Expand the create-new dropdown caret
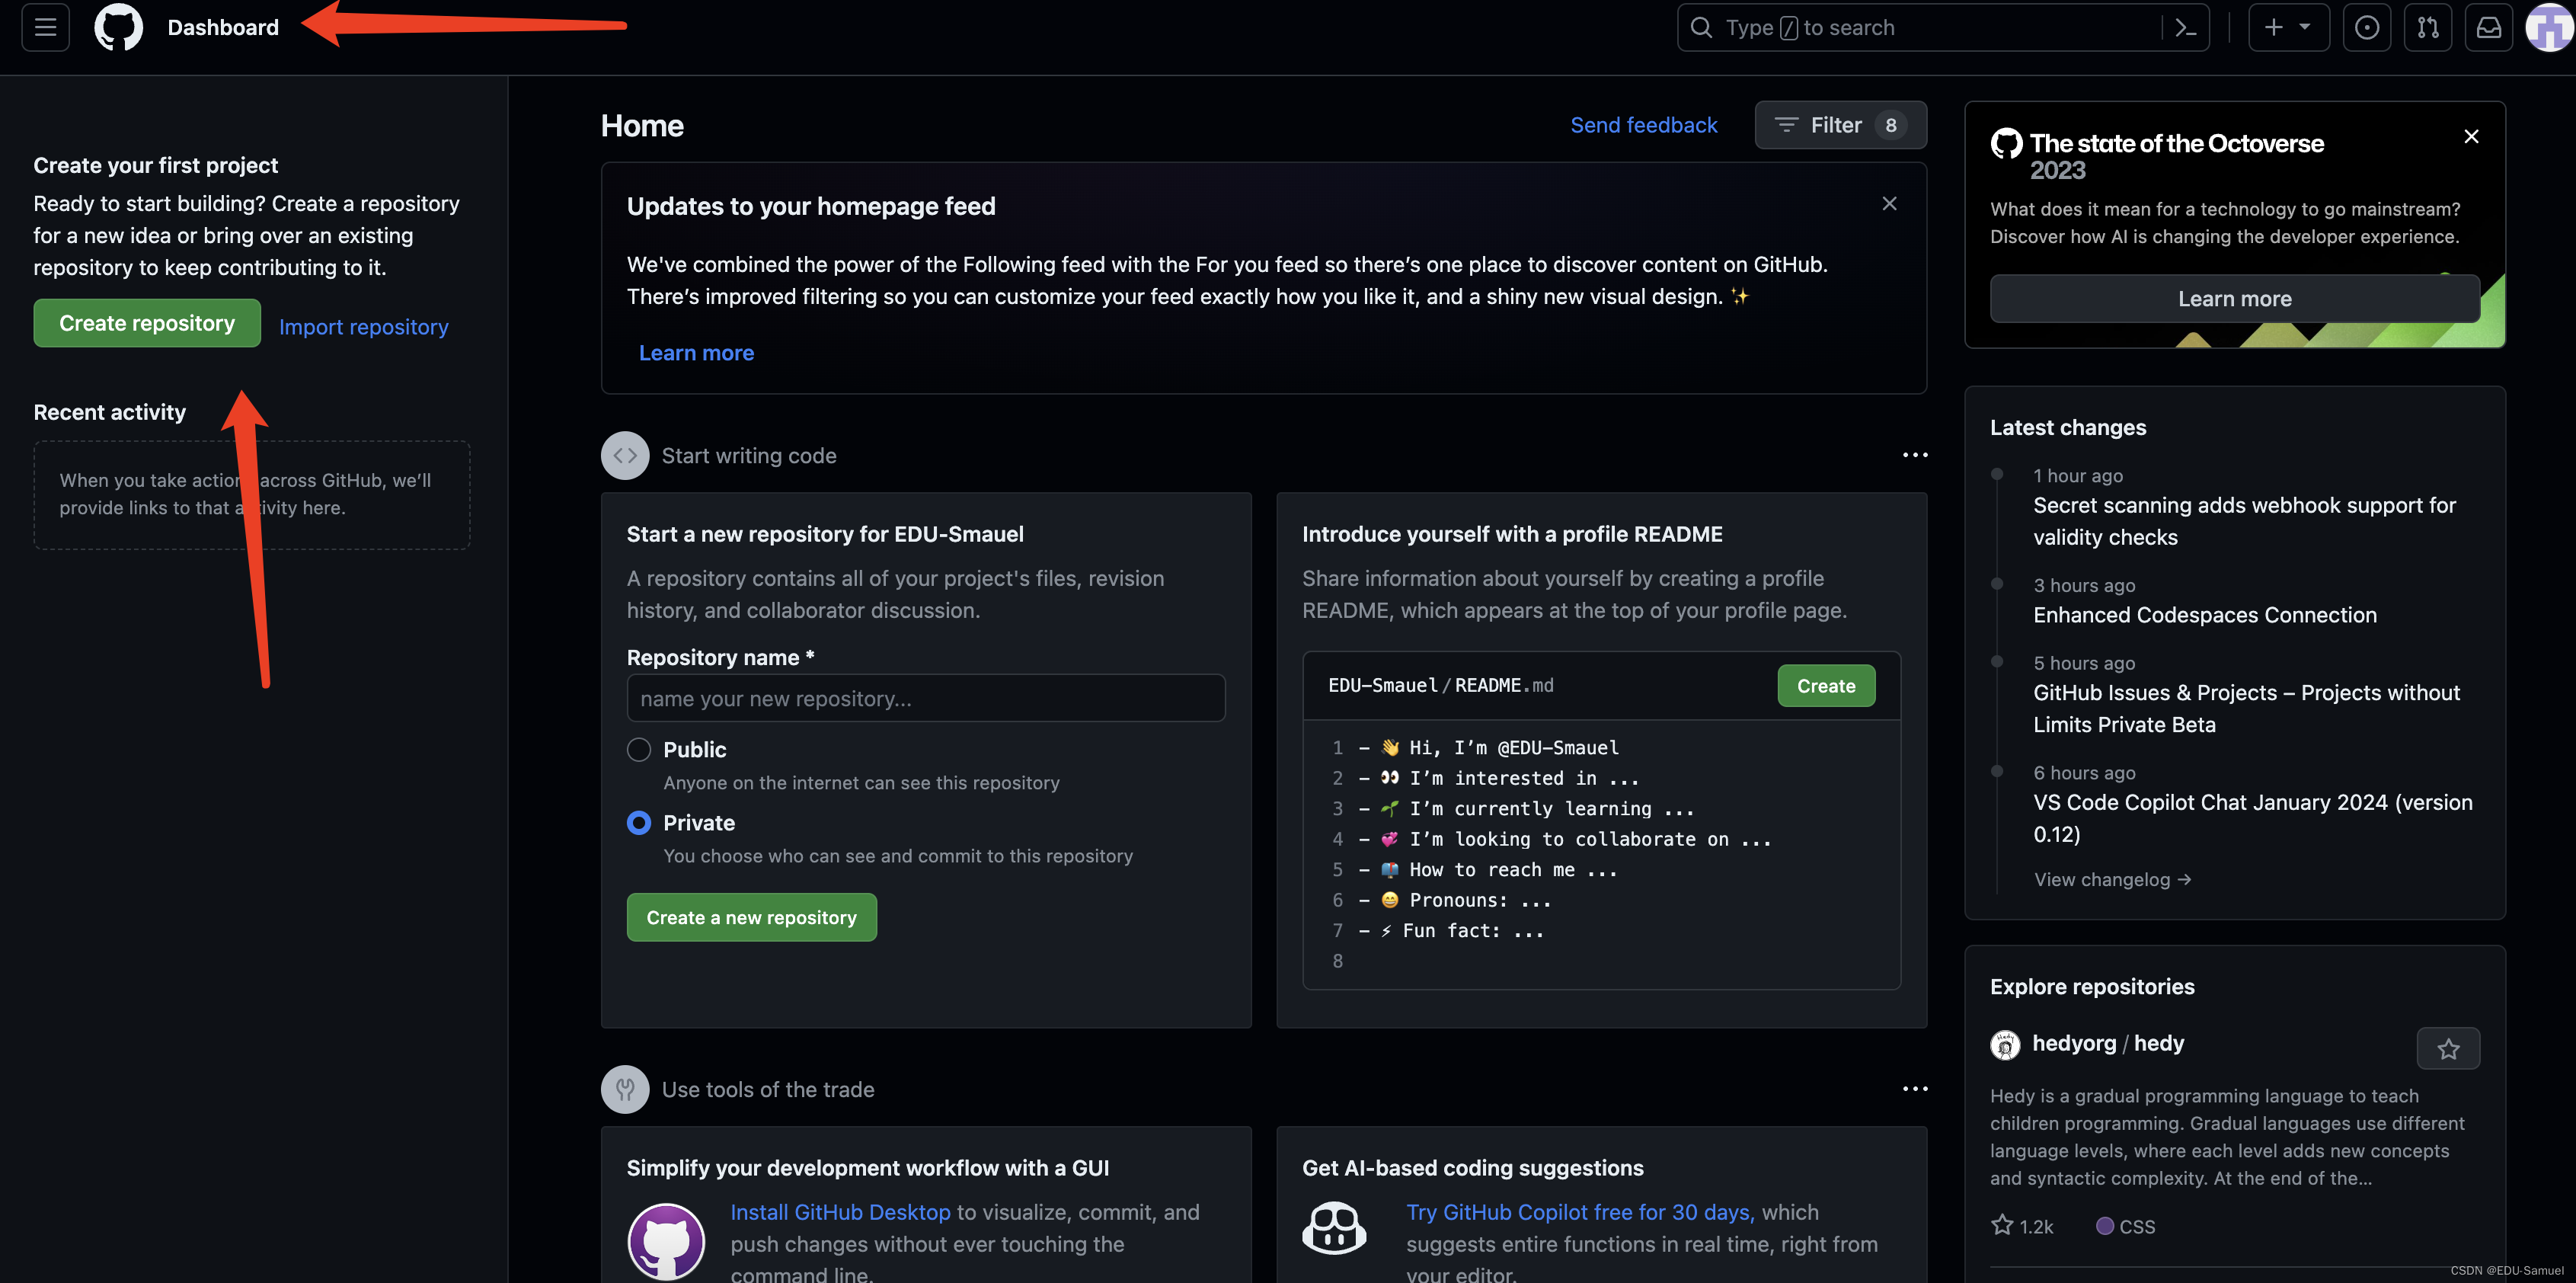Image resolution: width=2576 pixels, height=1283 pixels. [2305, 28]
